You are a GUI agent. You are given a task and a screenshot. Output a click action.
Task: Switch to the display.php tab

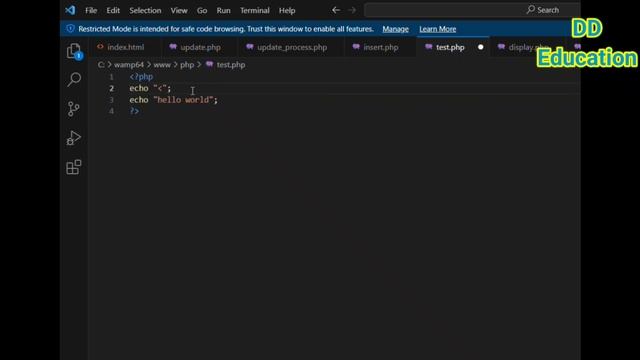[x=527, y=47]
